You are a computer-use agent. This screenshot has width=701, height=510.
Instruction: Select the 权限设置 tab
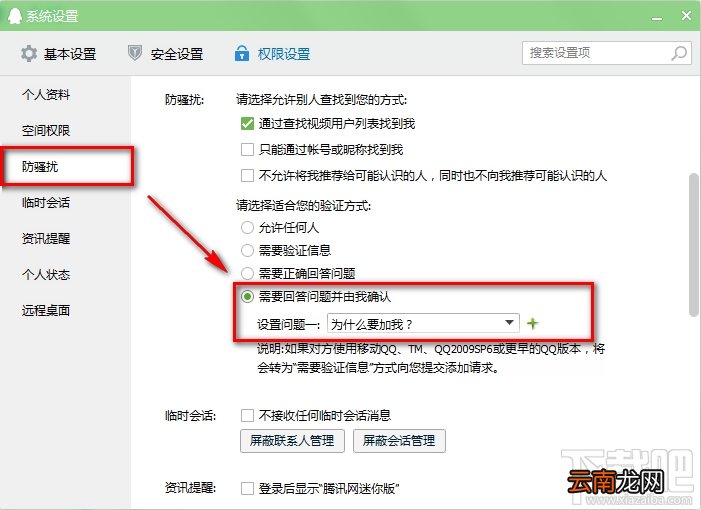272,54
